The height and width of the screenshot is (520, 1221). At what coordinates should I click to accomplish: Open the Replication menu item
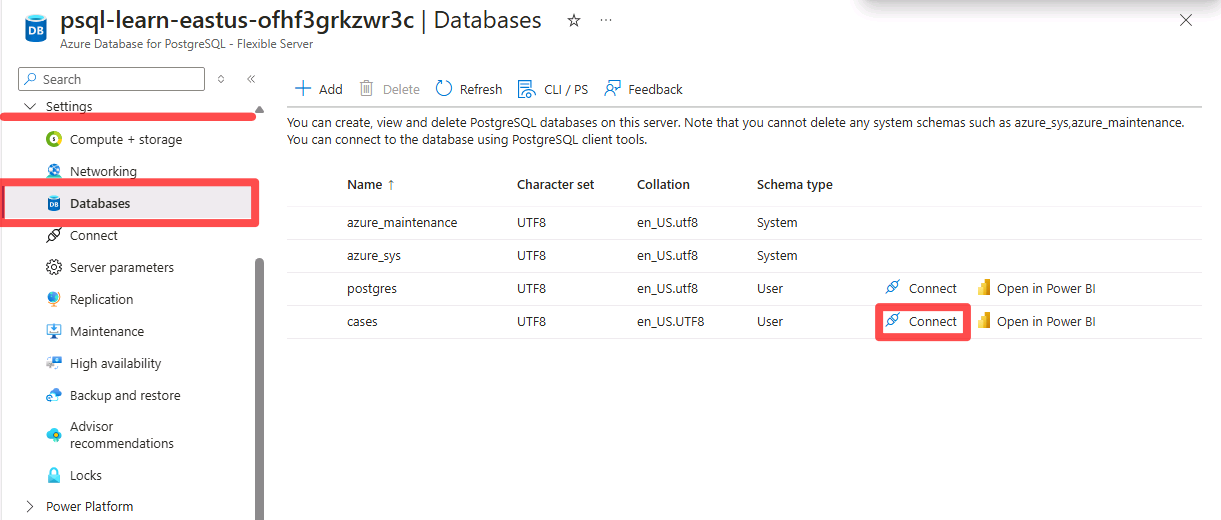click(x=101, y=299)
